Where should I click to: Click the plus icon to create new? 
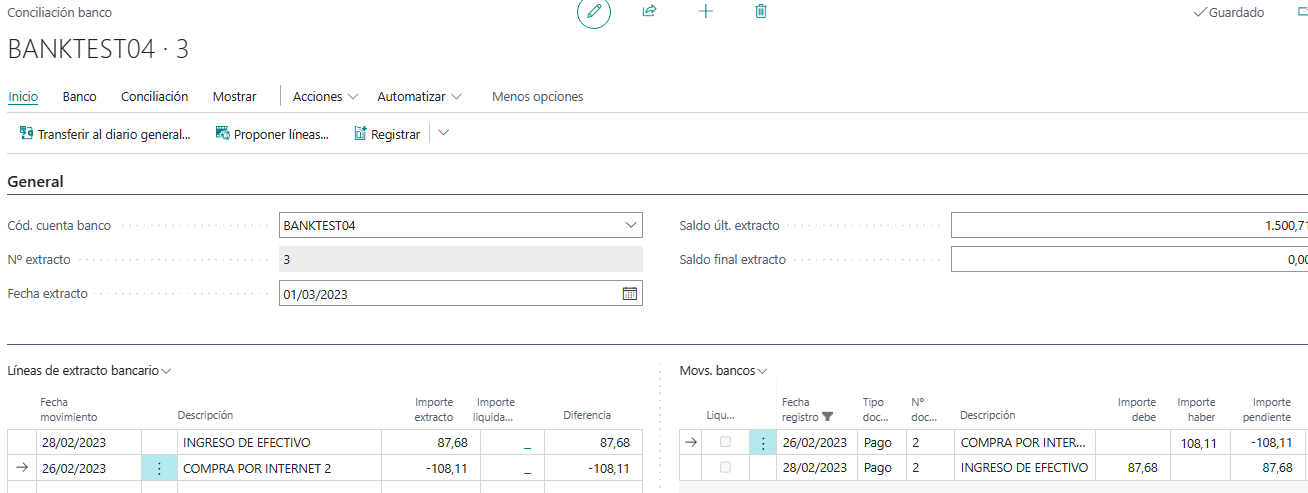(x=705, y=12)
